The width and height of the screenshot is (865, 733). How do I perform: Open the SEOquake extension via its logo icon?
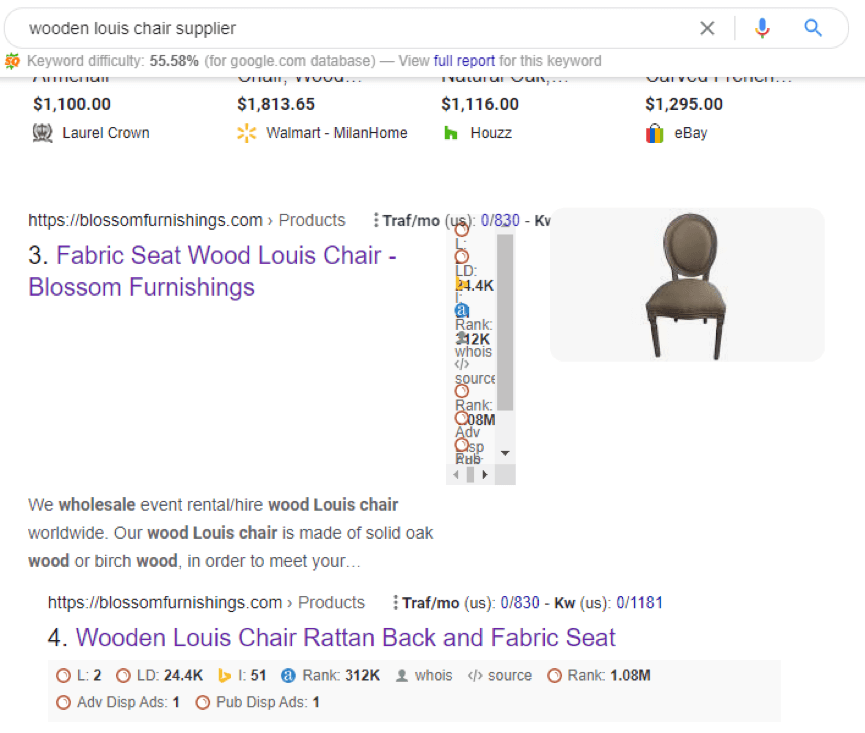(x=13, y=61)
